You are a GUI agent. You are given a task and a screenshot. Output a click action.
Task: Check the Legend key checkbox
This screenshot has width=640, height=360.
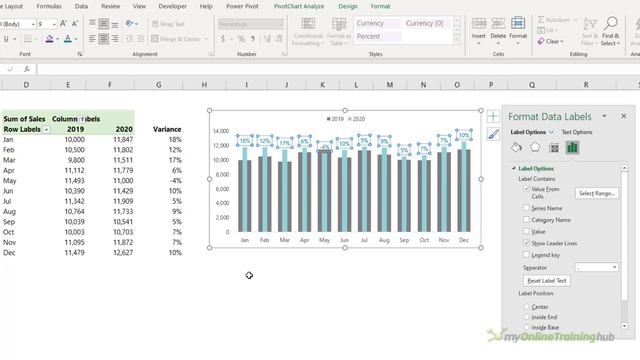[526, 255]
